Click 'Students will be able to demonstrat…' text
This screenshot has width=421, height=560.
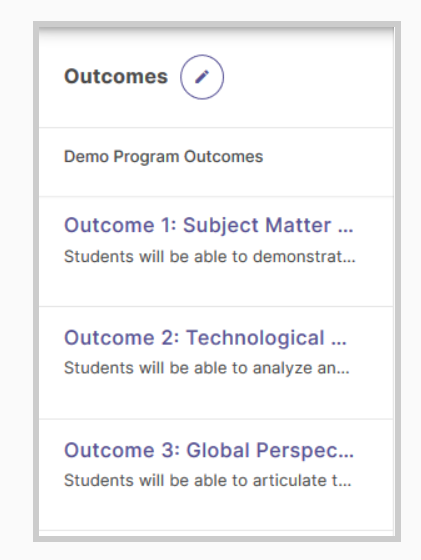pyautogui.click(x=210, y=256)
